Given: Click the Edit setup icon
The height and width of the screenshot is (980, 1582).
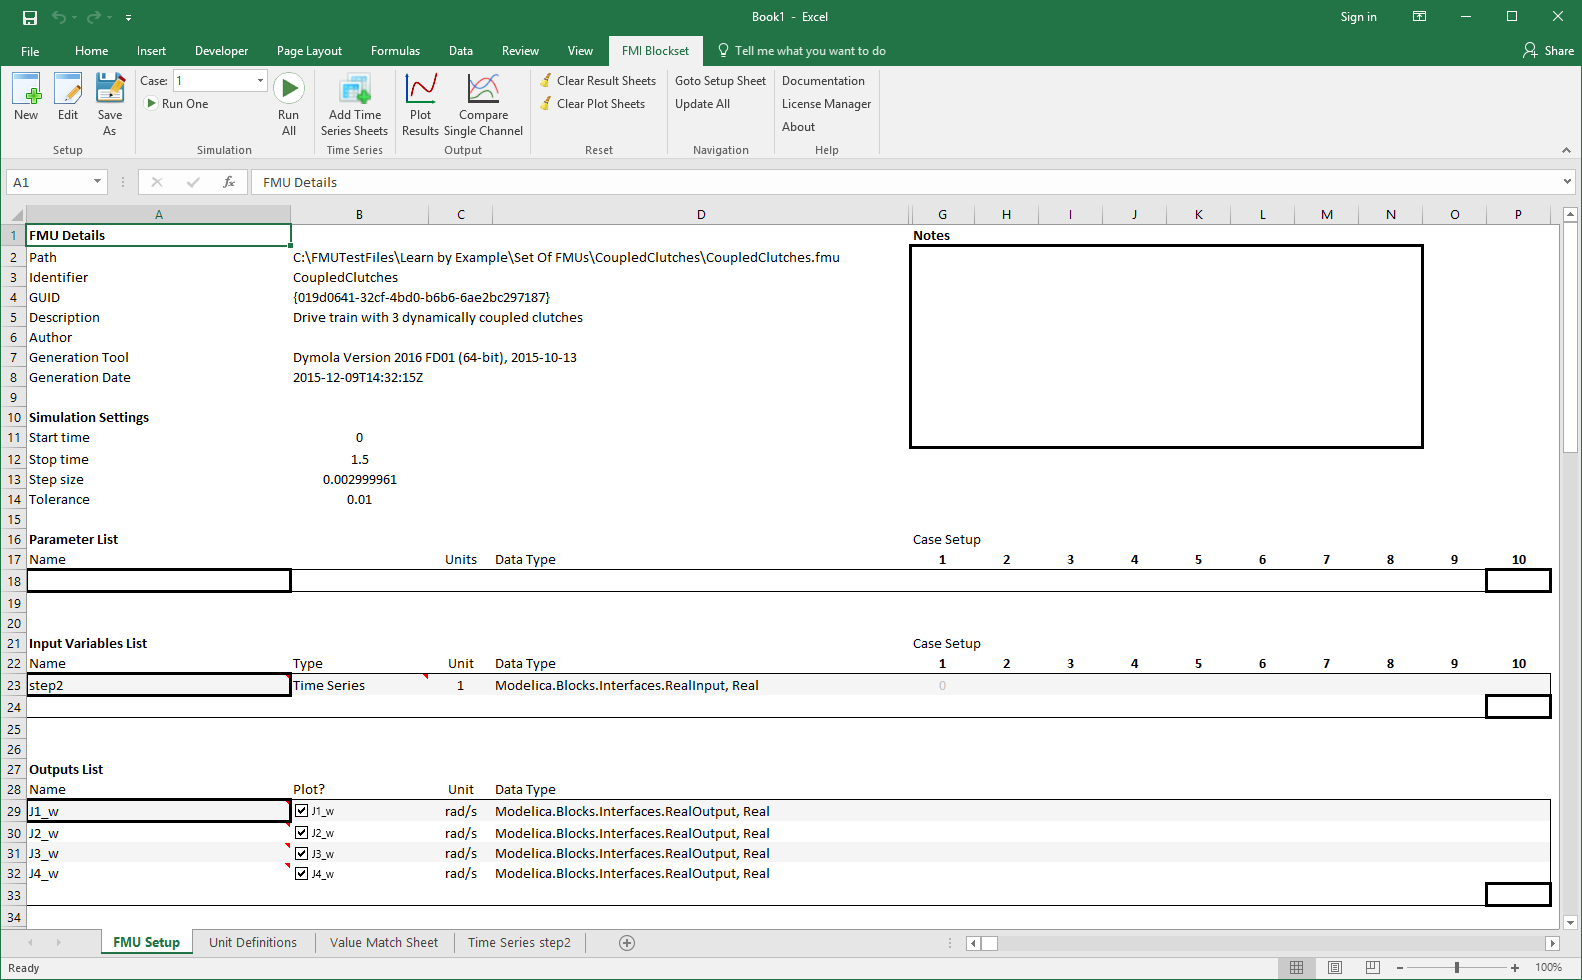Looking at the screenshot, I should (x=68, y=89).
